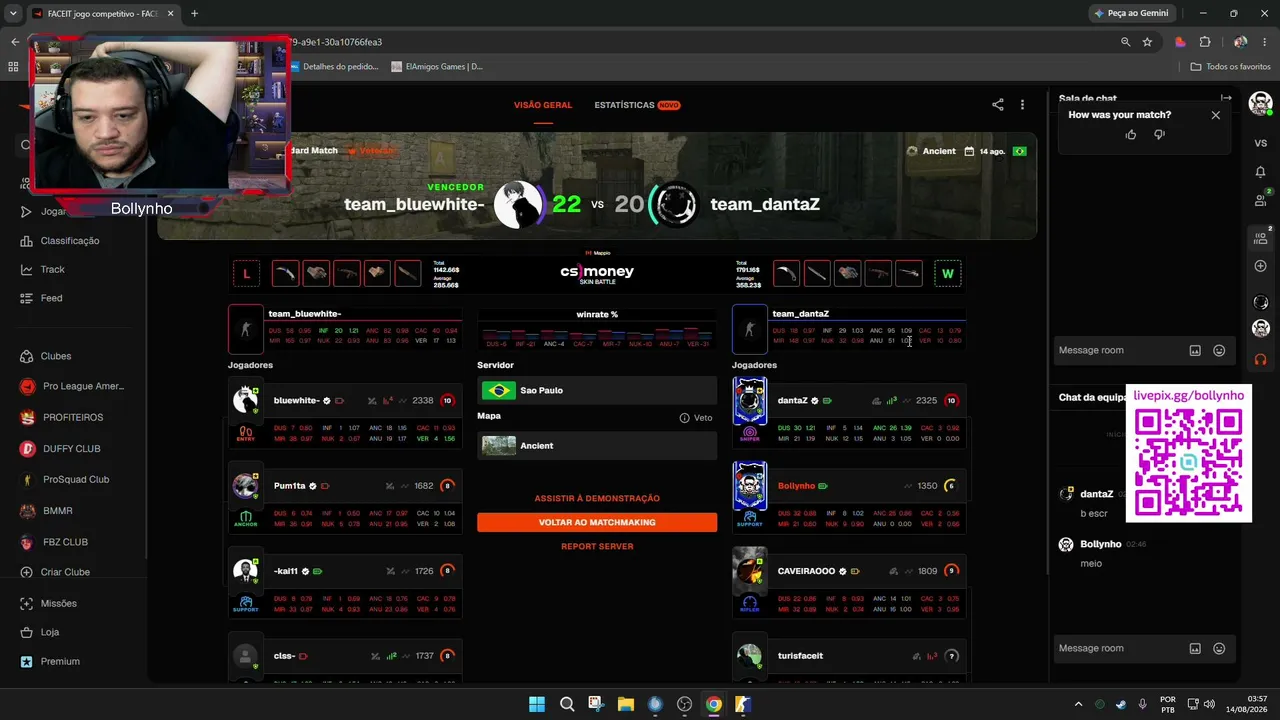This screenshot has width=1280, height=720.
Task: Click the REPORT SERVER link
Action: (x=597, y=546)
